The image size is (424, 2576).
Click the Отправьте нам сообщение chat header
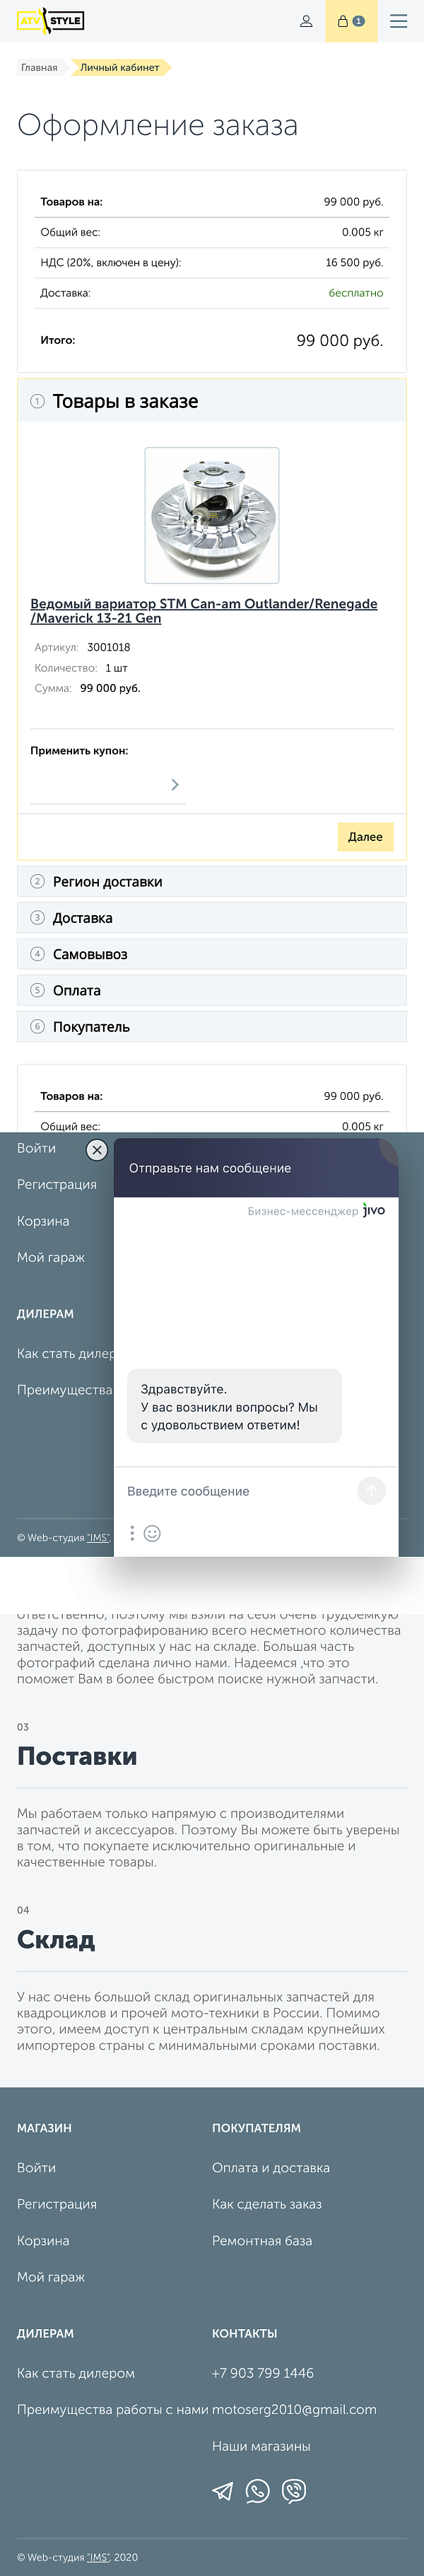pos(256,1168)
